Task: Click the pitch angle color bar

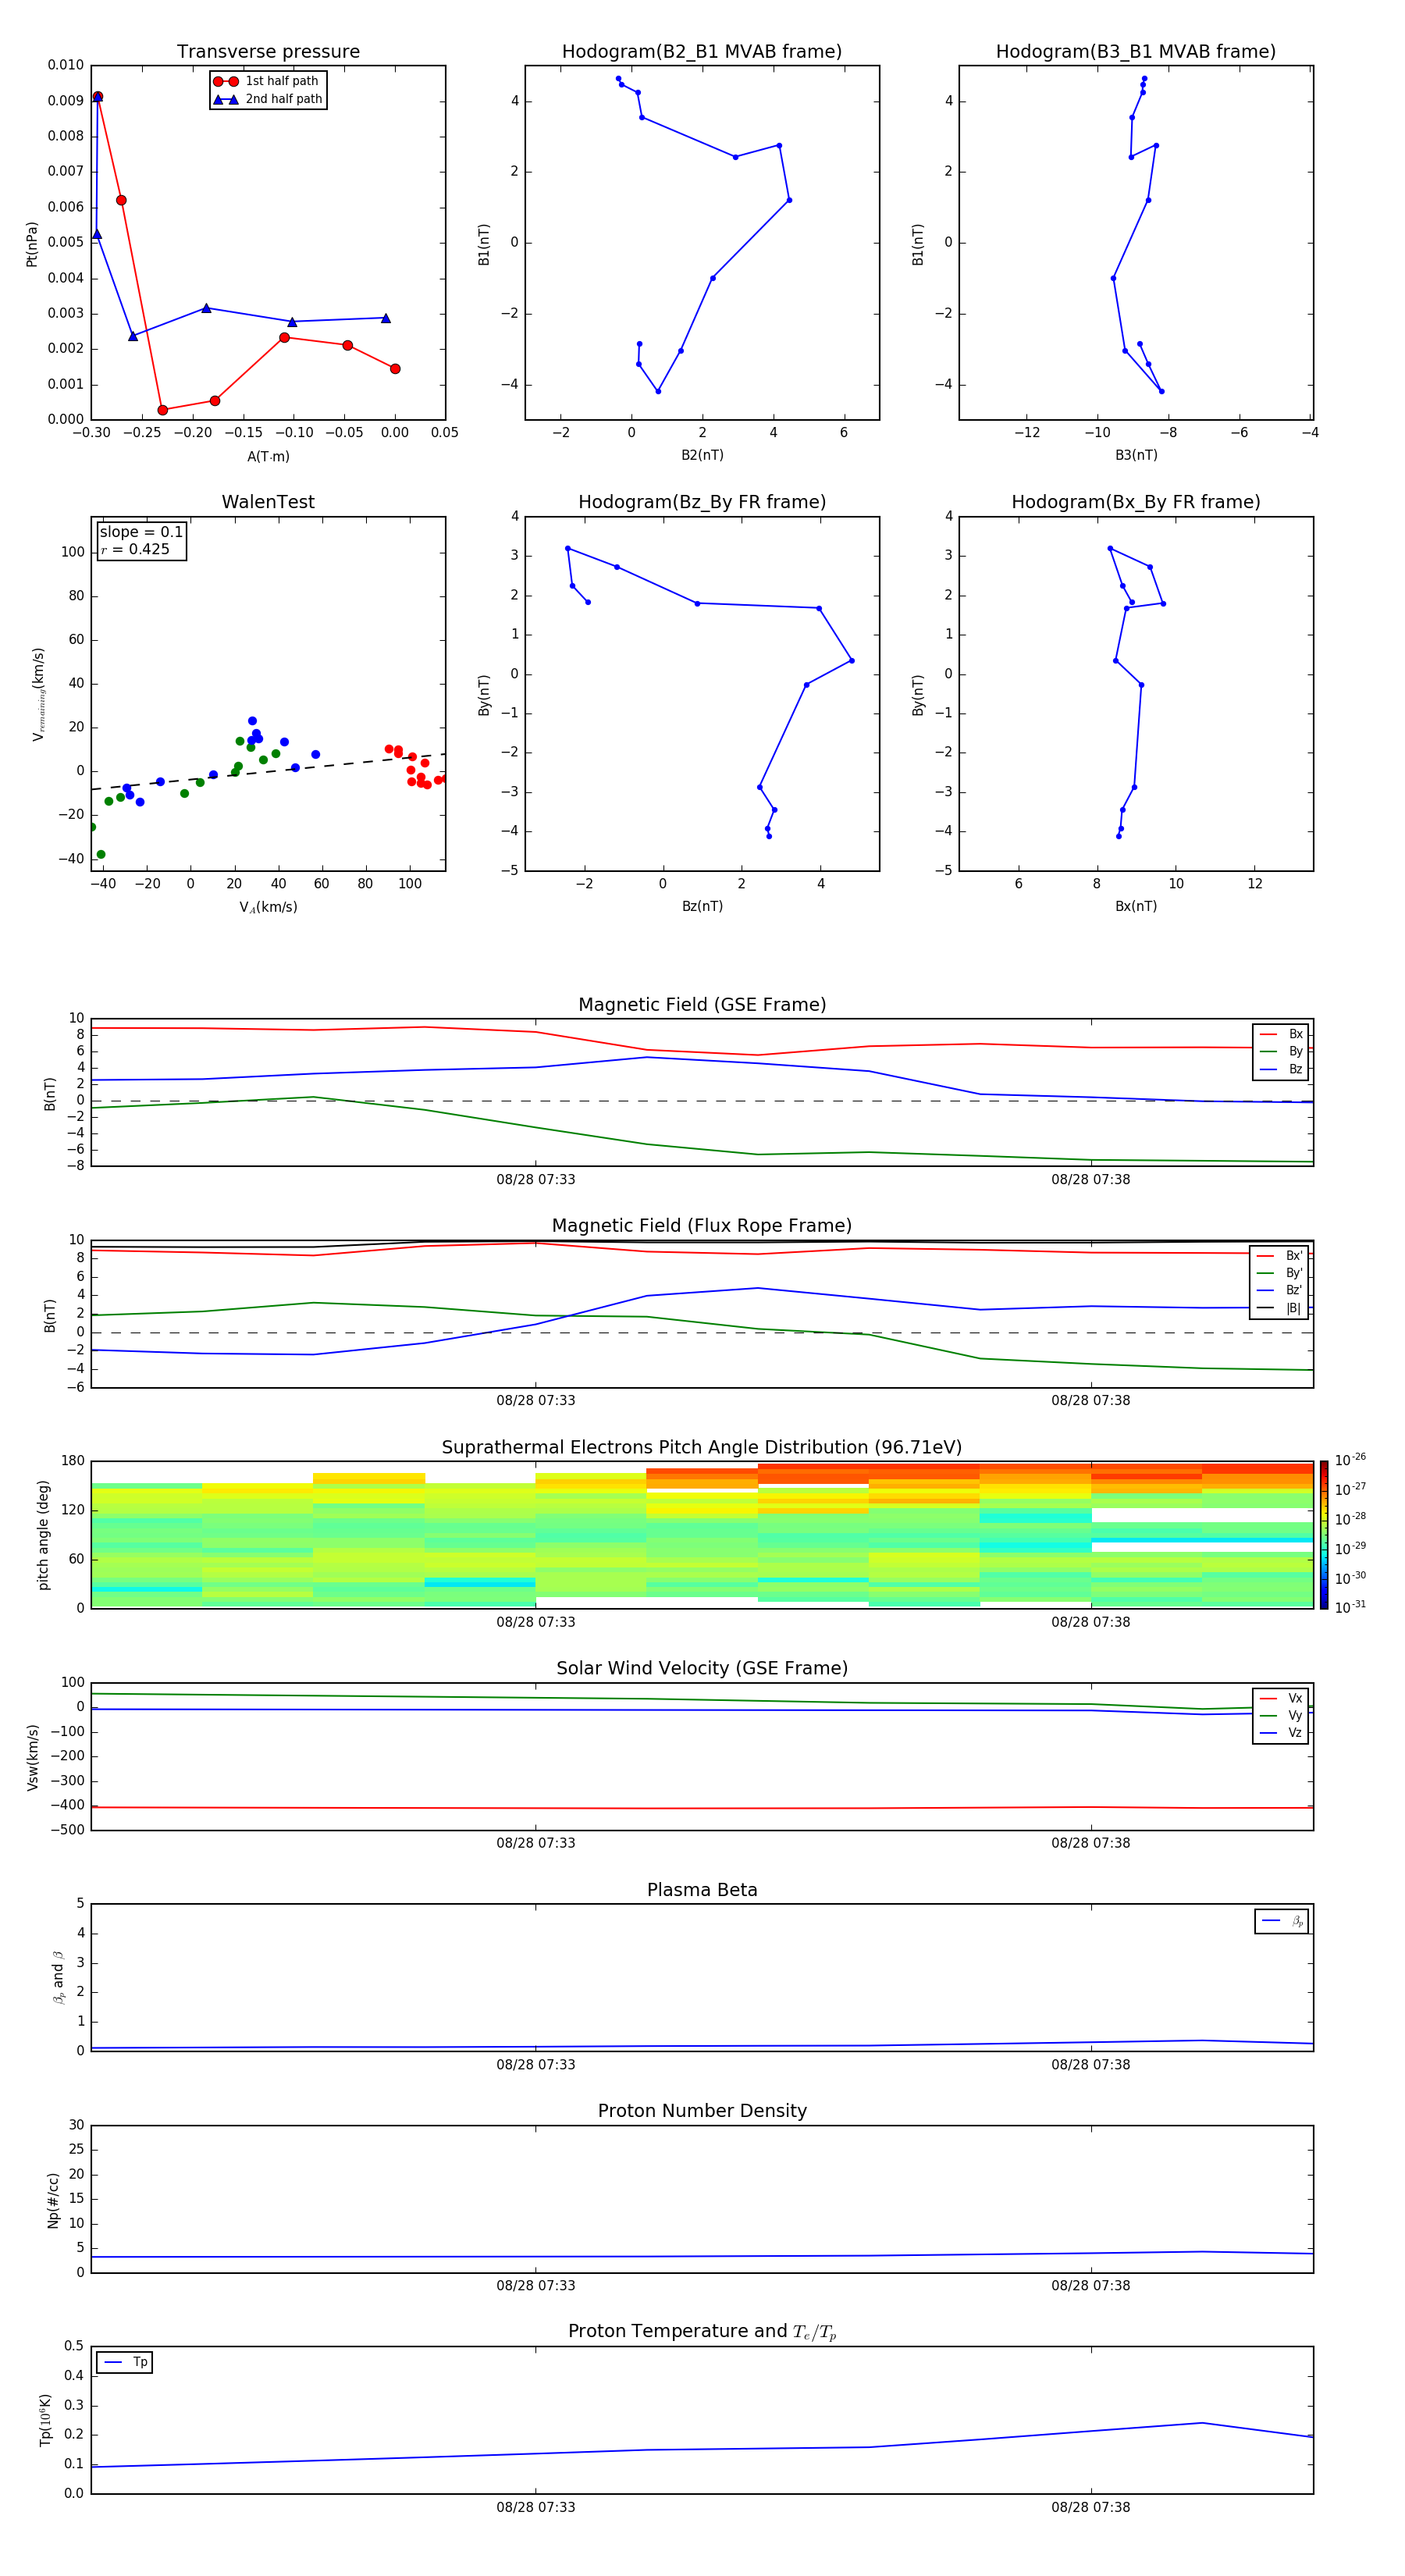Action: pyautogui.click(x=1324, y=1535)
